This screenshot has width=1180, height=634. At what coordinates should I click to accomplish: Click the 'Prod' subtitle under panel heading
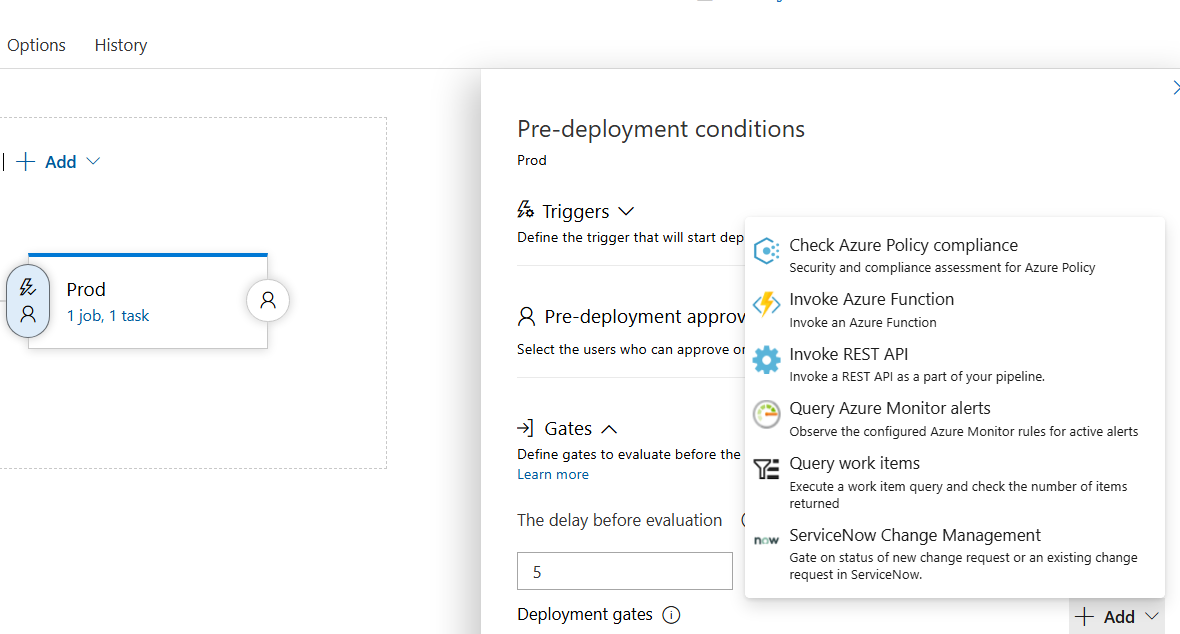[531, 160]
